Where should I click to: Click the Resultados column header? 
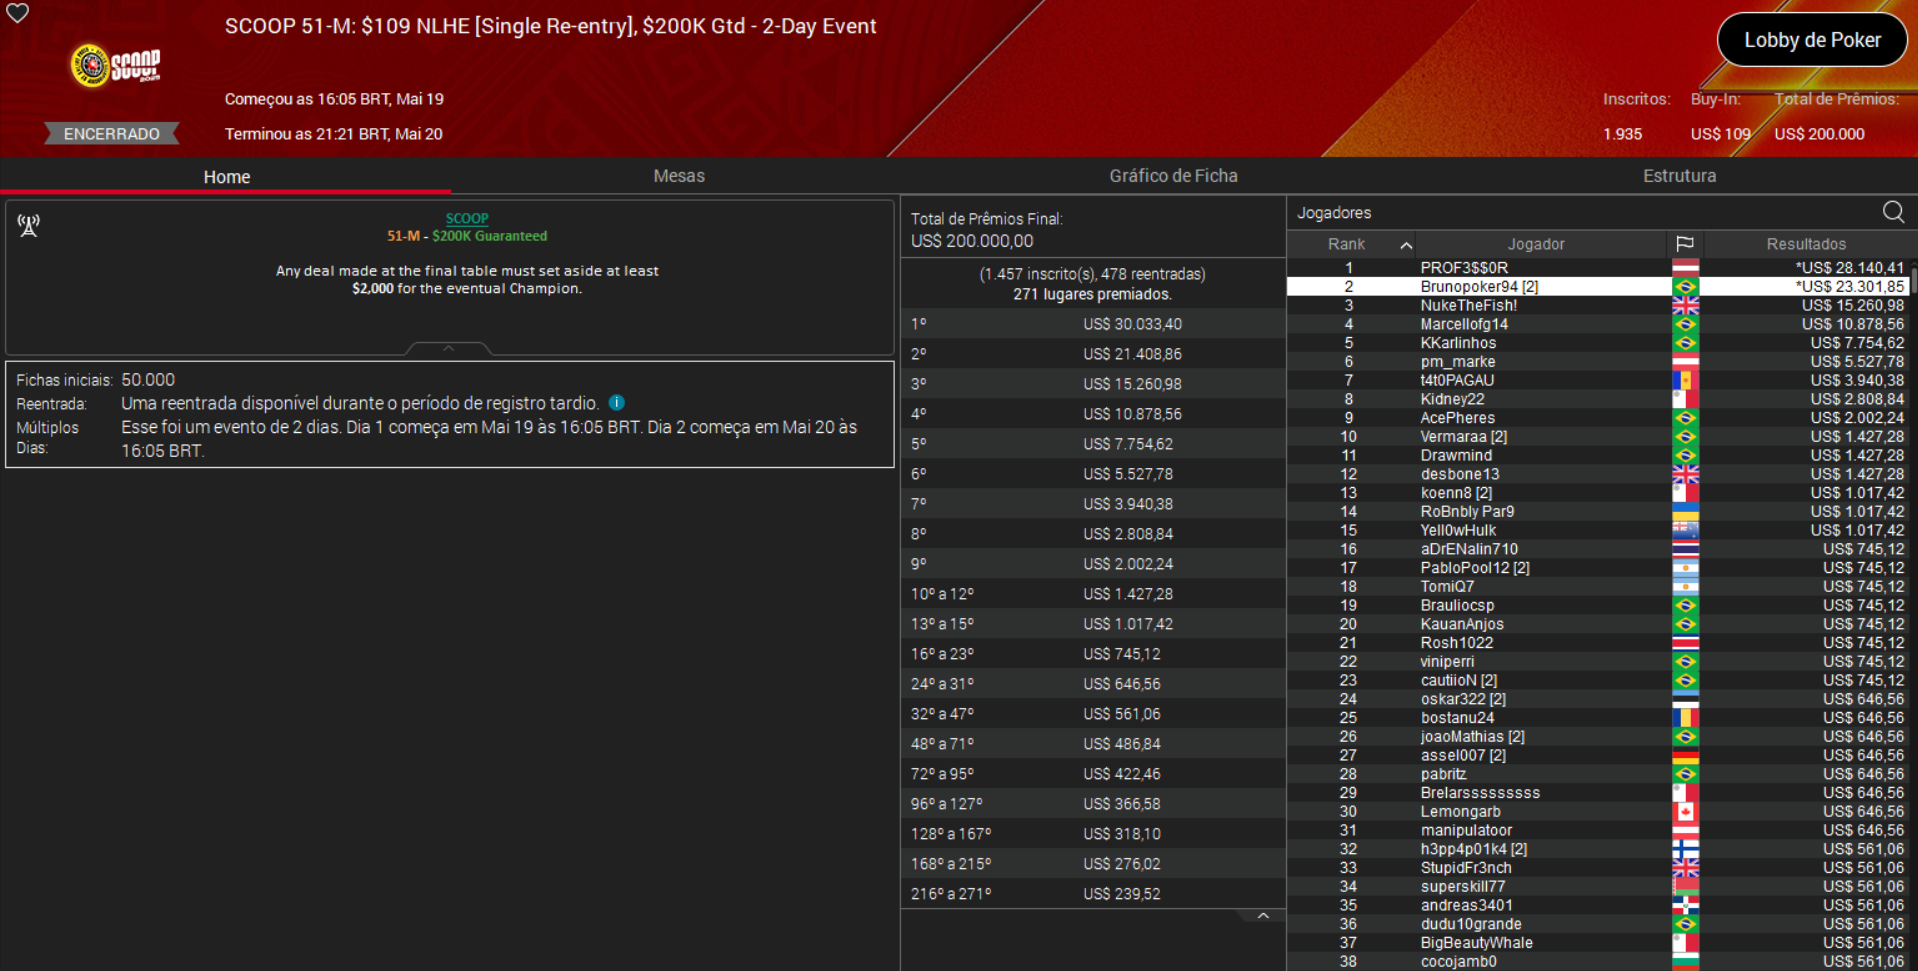coord(1806,244)
